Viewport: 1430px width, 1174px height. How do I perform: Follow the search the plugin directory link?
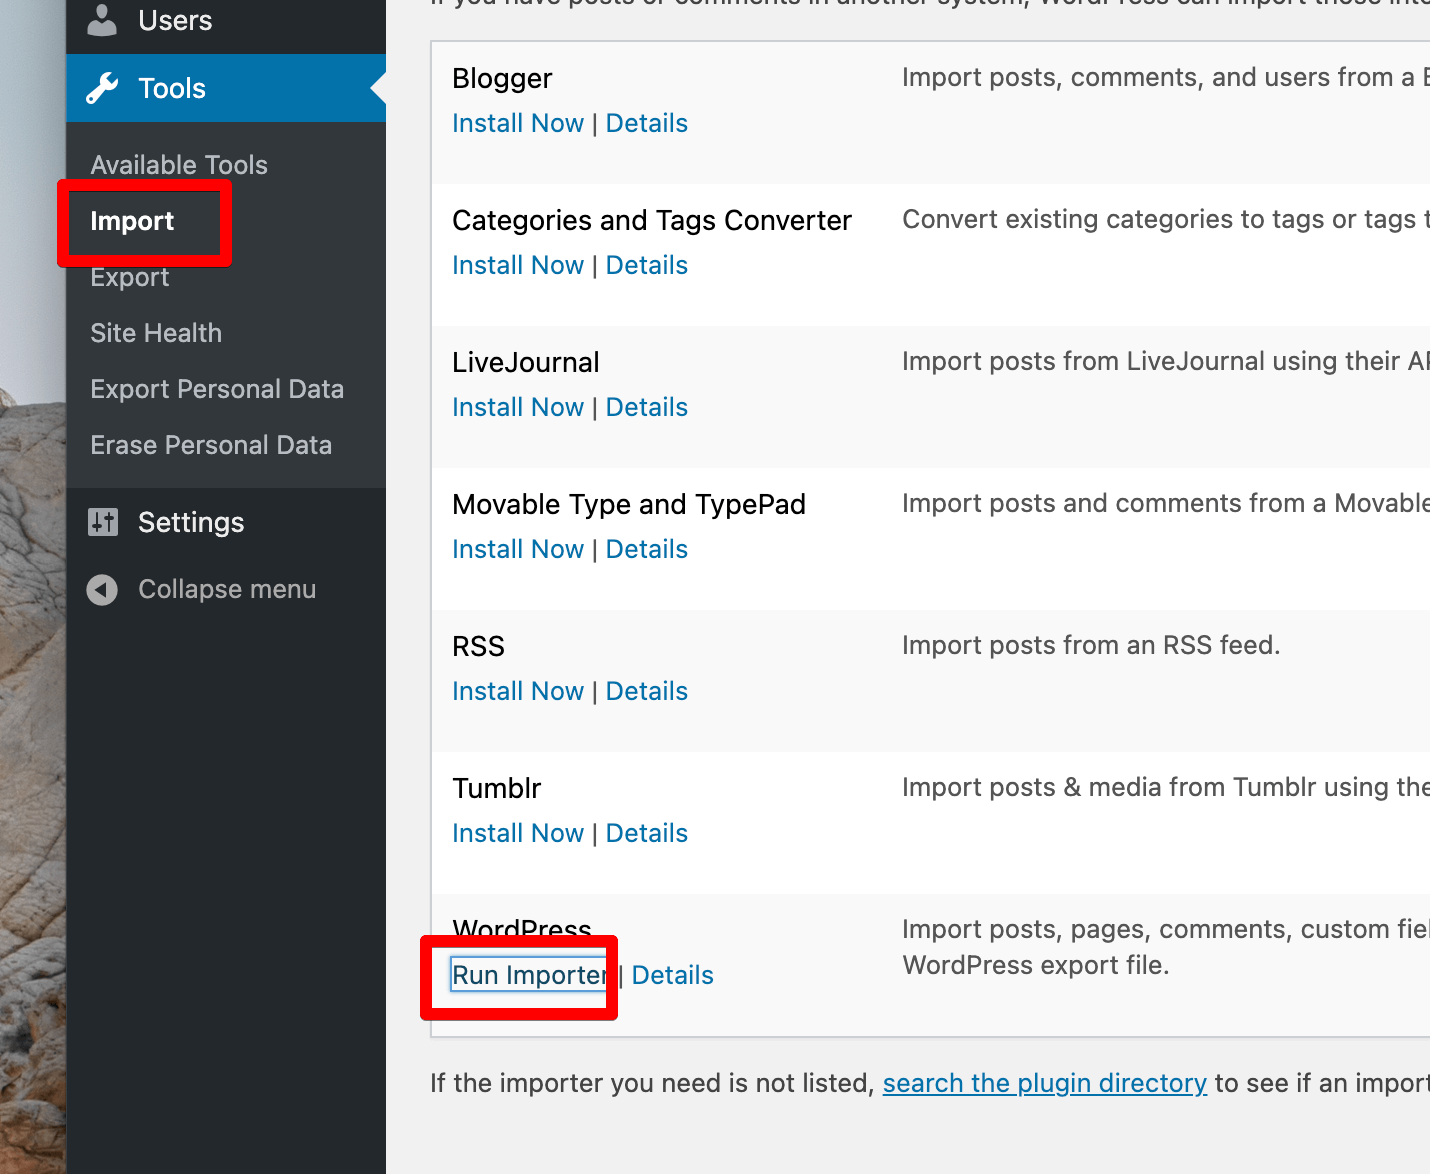point(1044,1083)
